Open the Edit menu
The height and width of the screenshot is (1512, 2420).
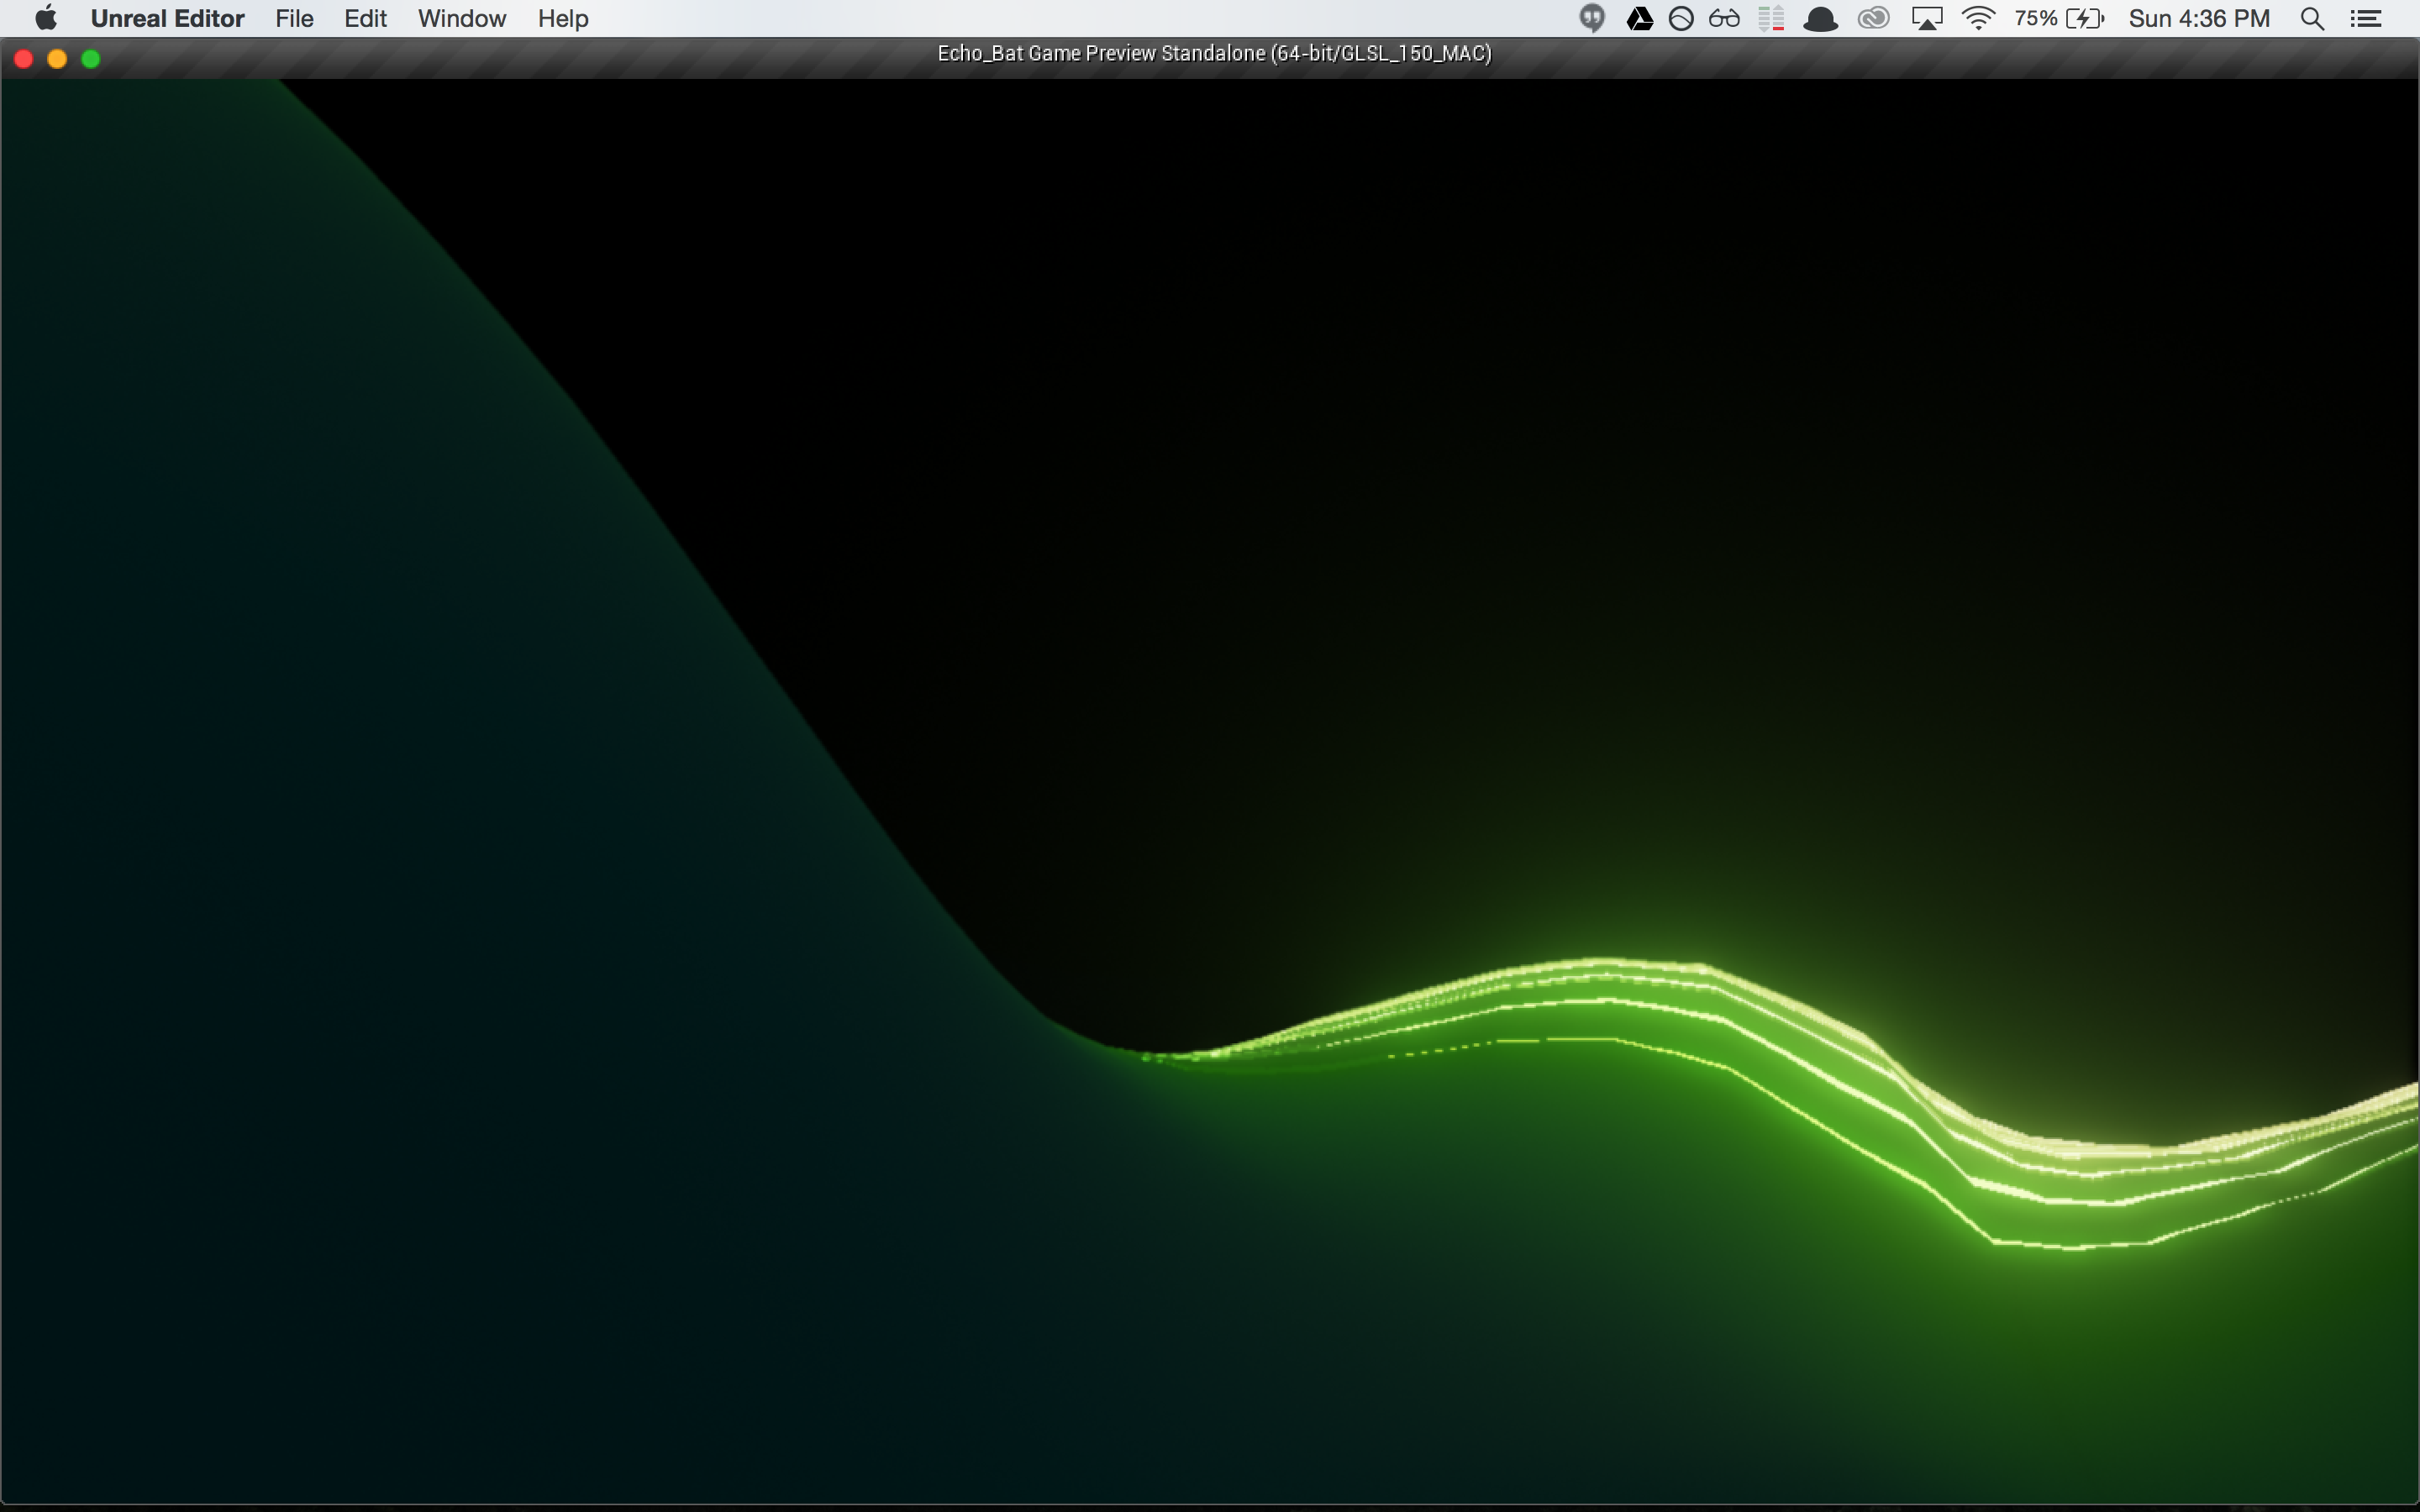coord(365,18)
